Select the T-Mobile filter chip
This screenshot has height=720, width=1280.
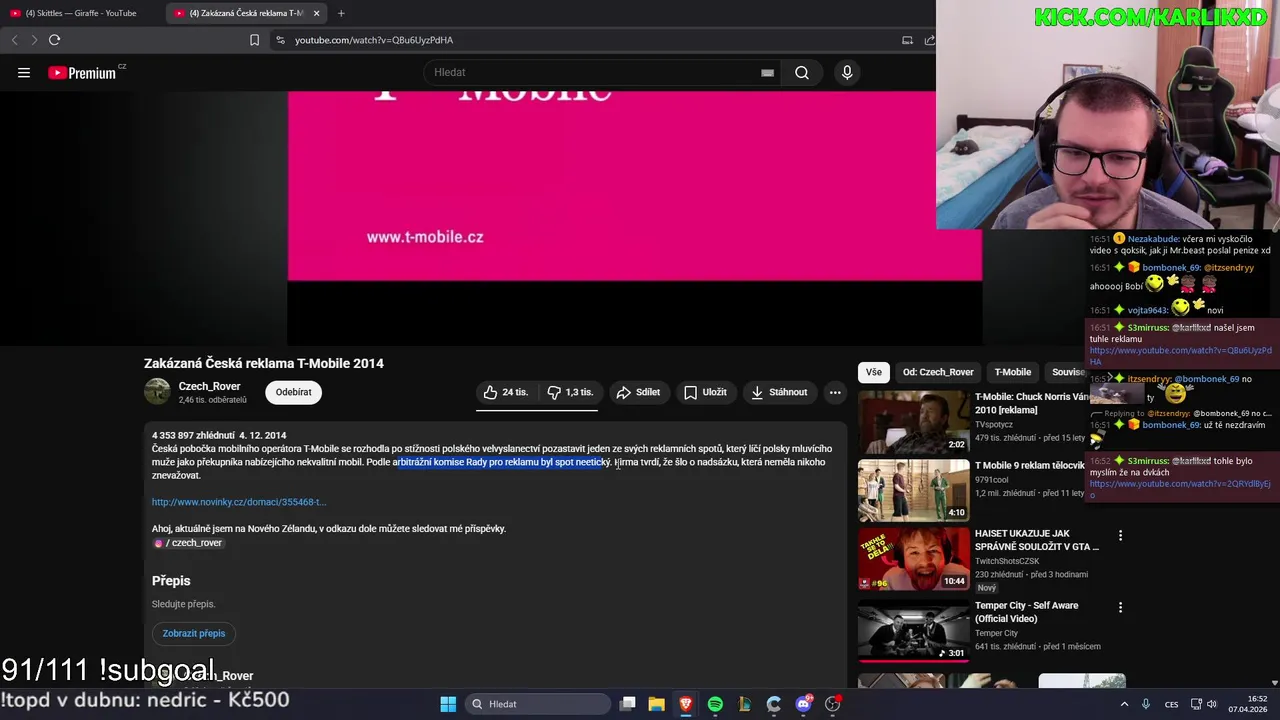1012,372
